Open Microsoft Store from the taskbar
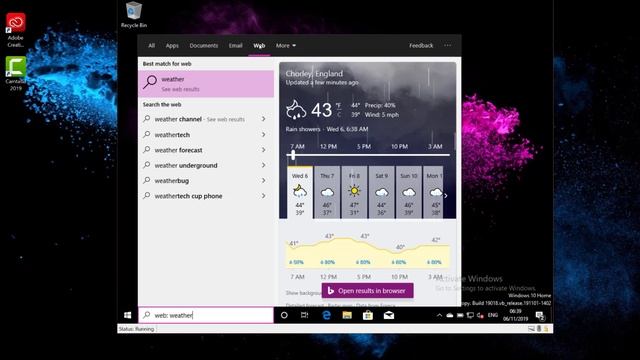 coord(368,315)
